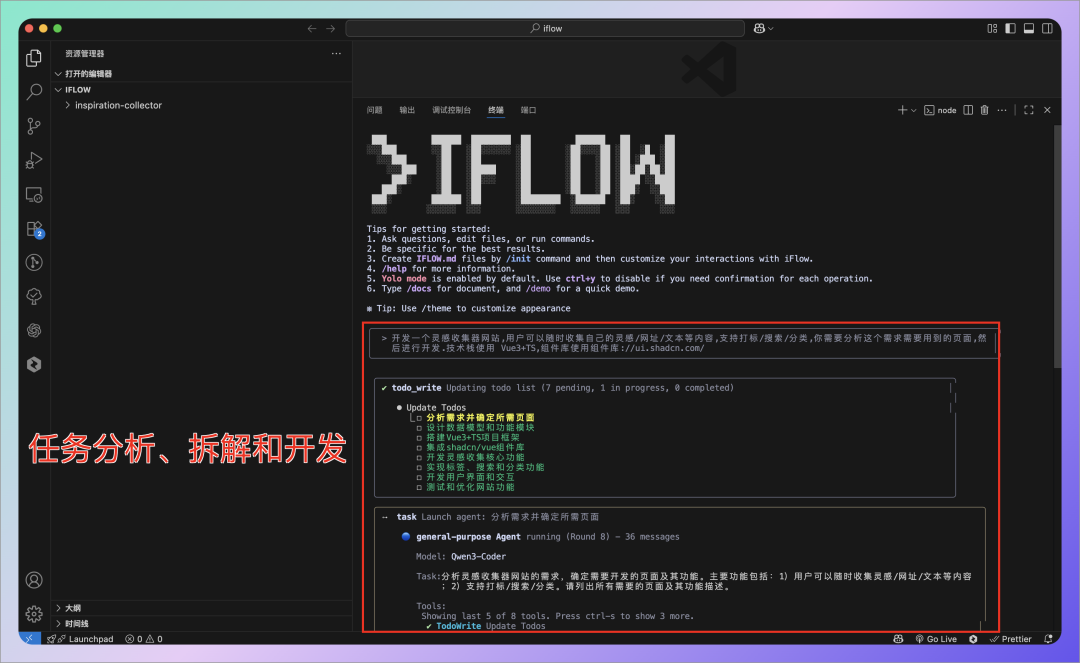Open the Explorer view in activity bar
1080x663 pixels.
coord(34,58)
